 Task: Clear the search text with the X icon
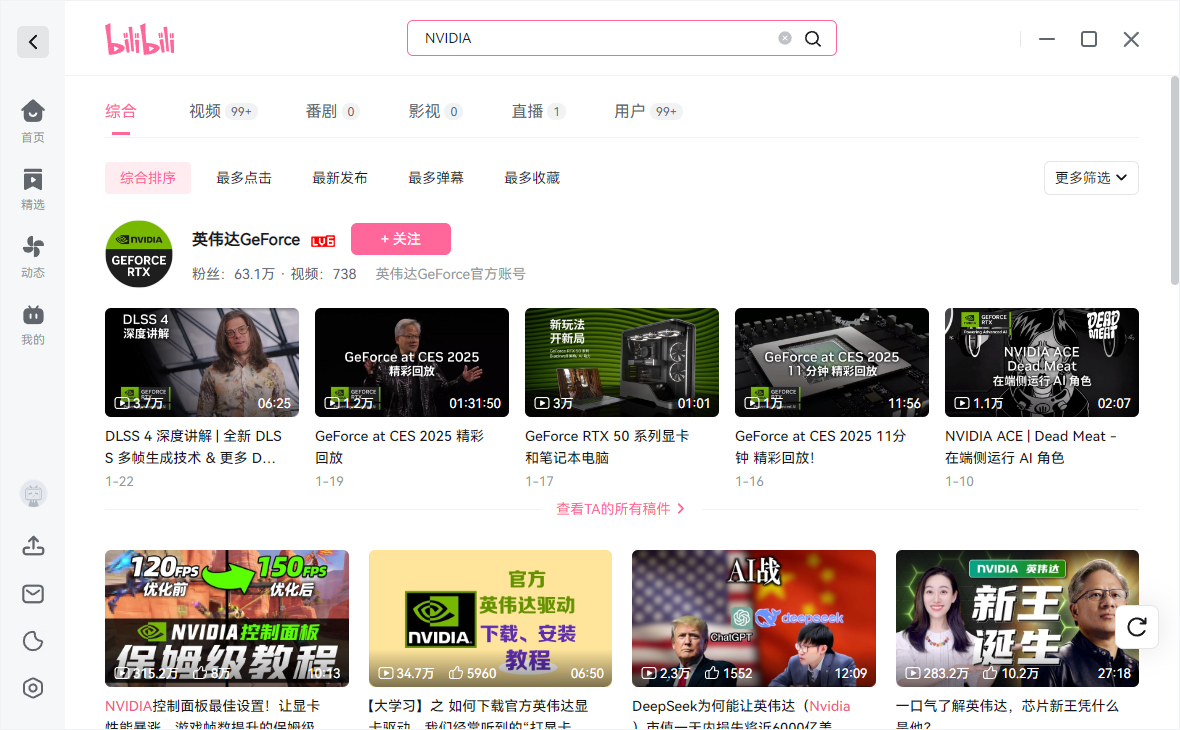(x=785, y=38)
